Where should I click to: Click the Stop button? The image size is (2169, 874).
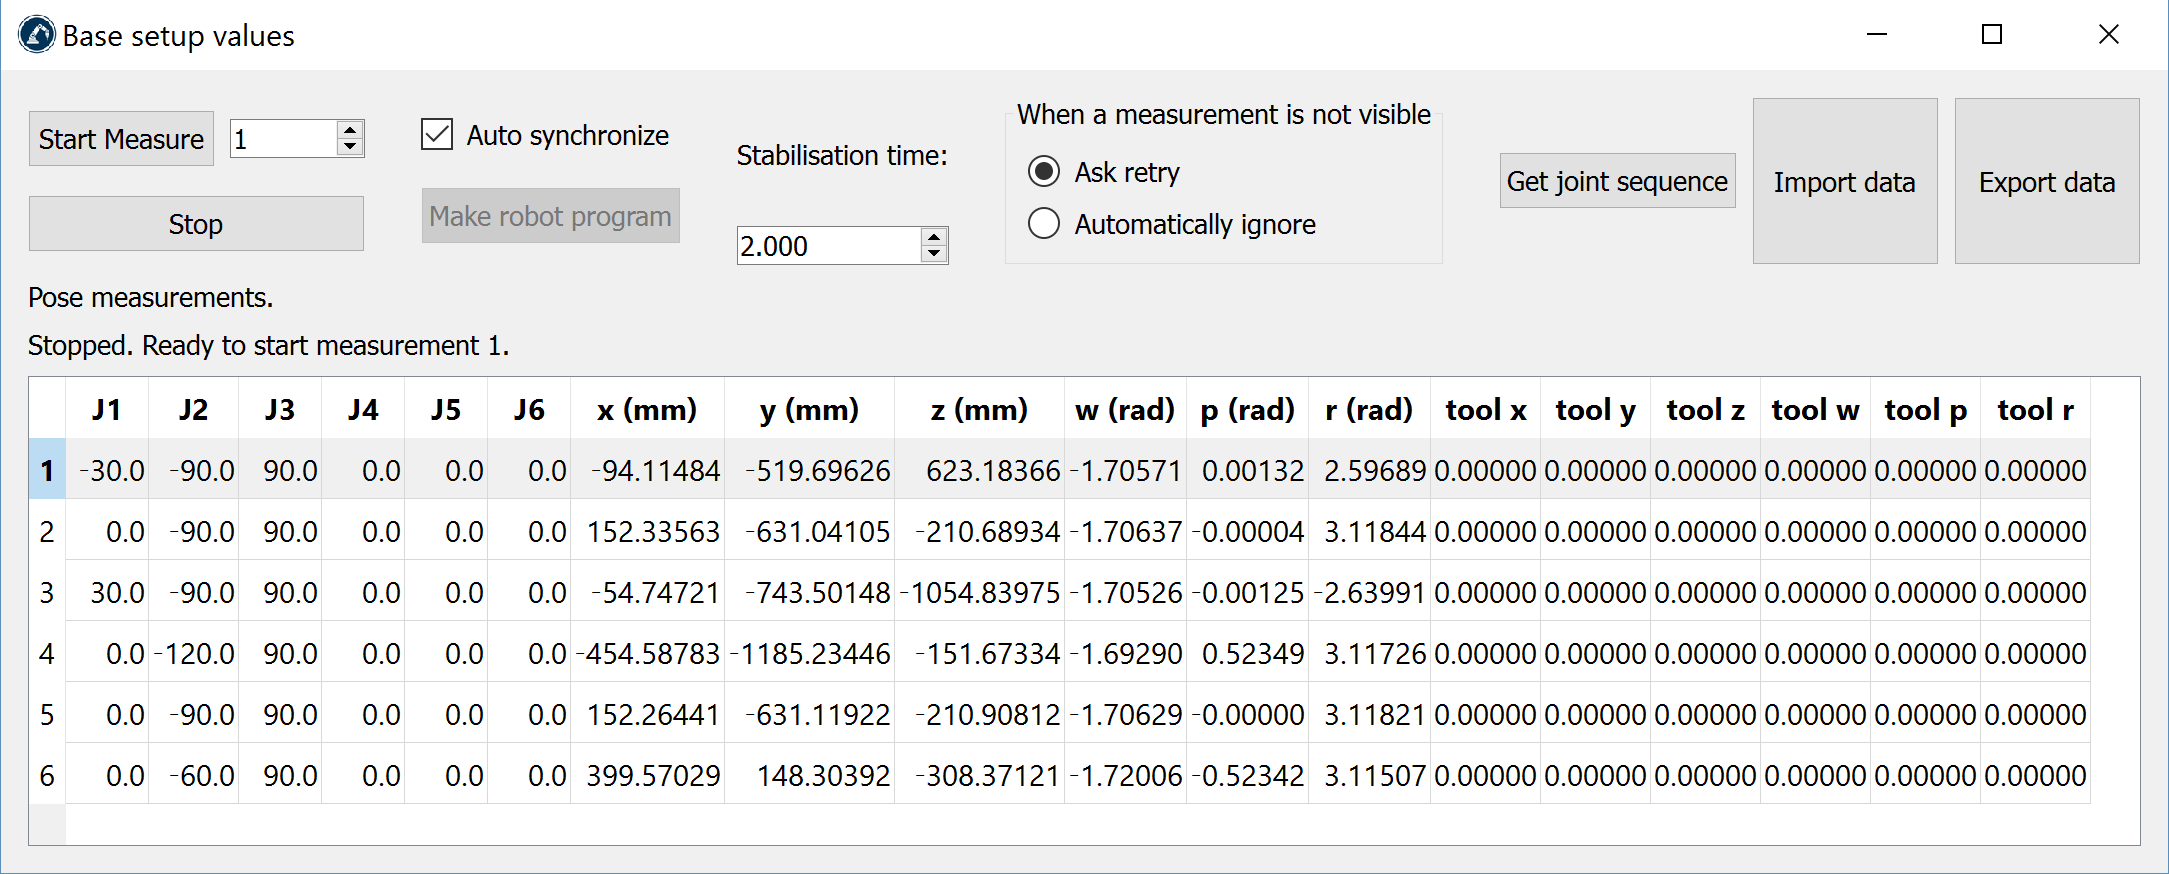(196, 224)
